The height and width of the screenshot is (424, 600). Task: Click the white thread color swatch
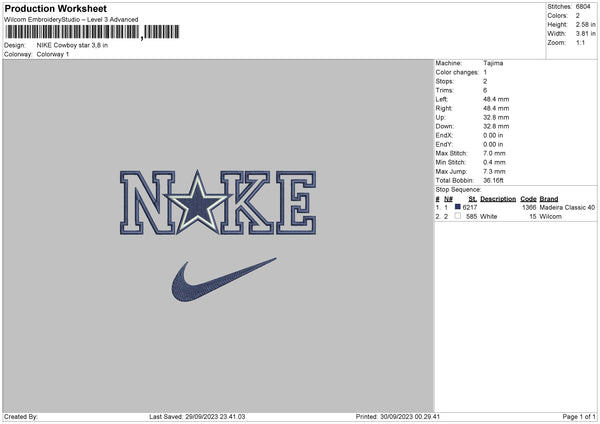click(457, 216)
